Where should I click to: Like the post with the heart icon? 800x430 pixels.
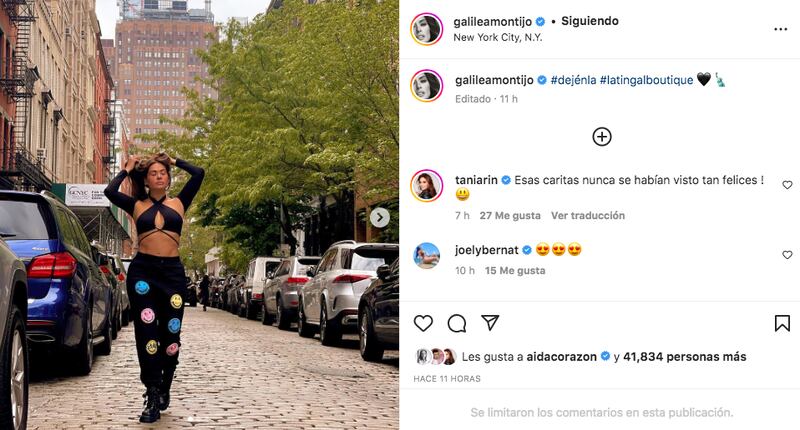click(x=423, y=323)
